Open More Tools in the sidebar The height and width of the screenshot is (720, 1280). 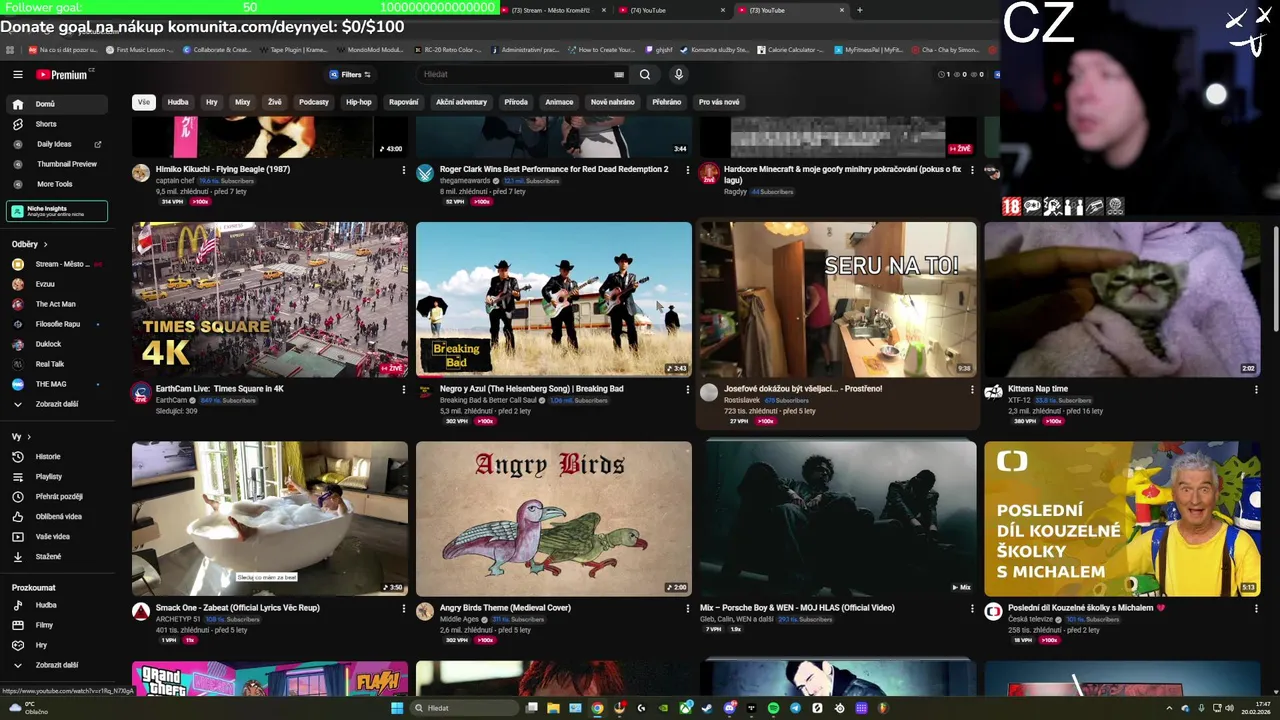56,184
